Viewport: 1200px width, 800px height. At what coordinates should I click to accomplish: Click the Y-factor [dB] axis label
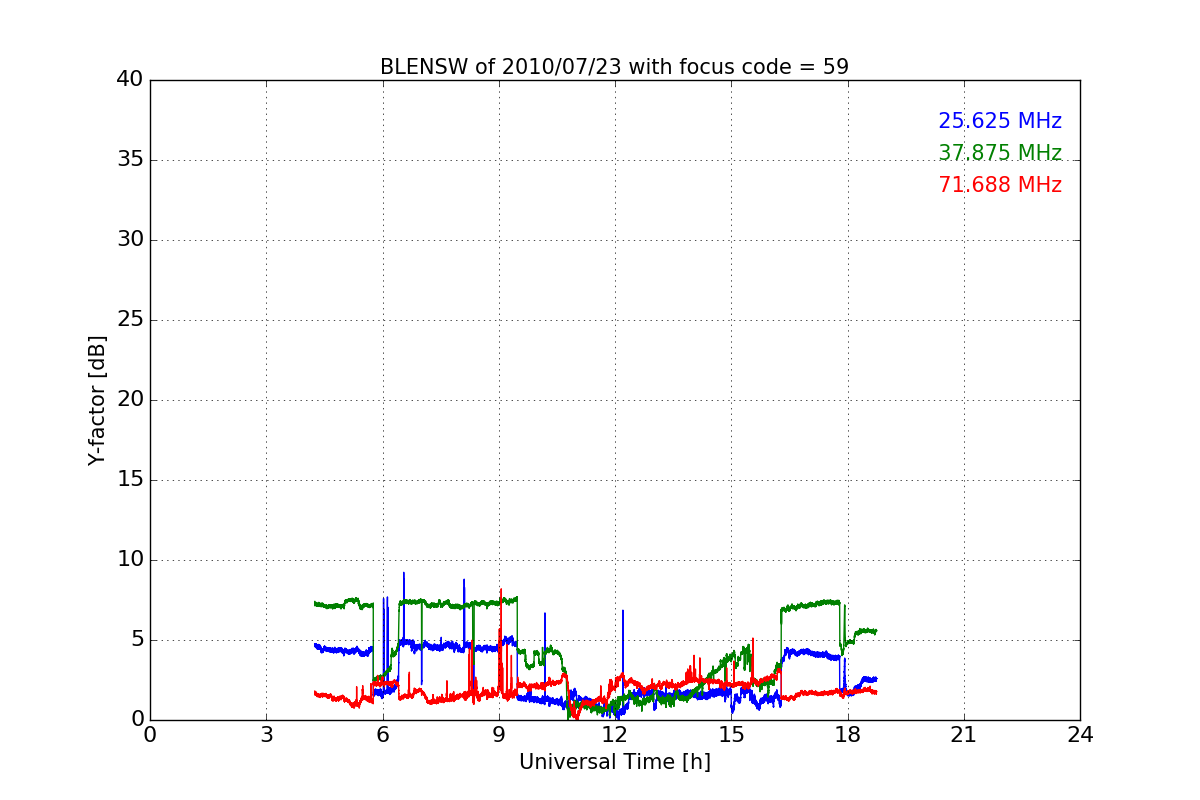[97, 400]
